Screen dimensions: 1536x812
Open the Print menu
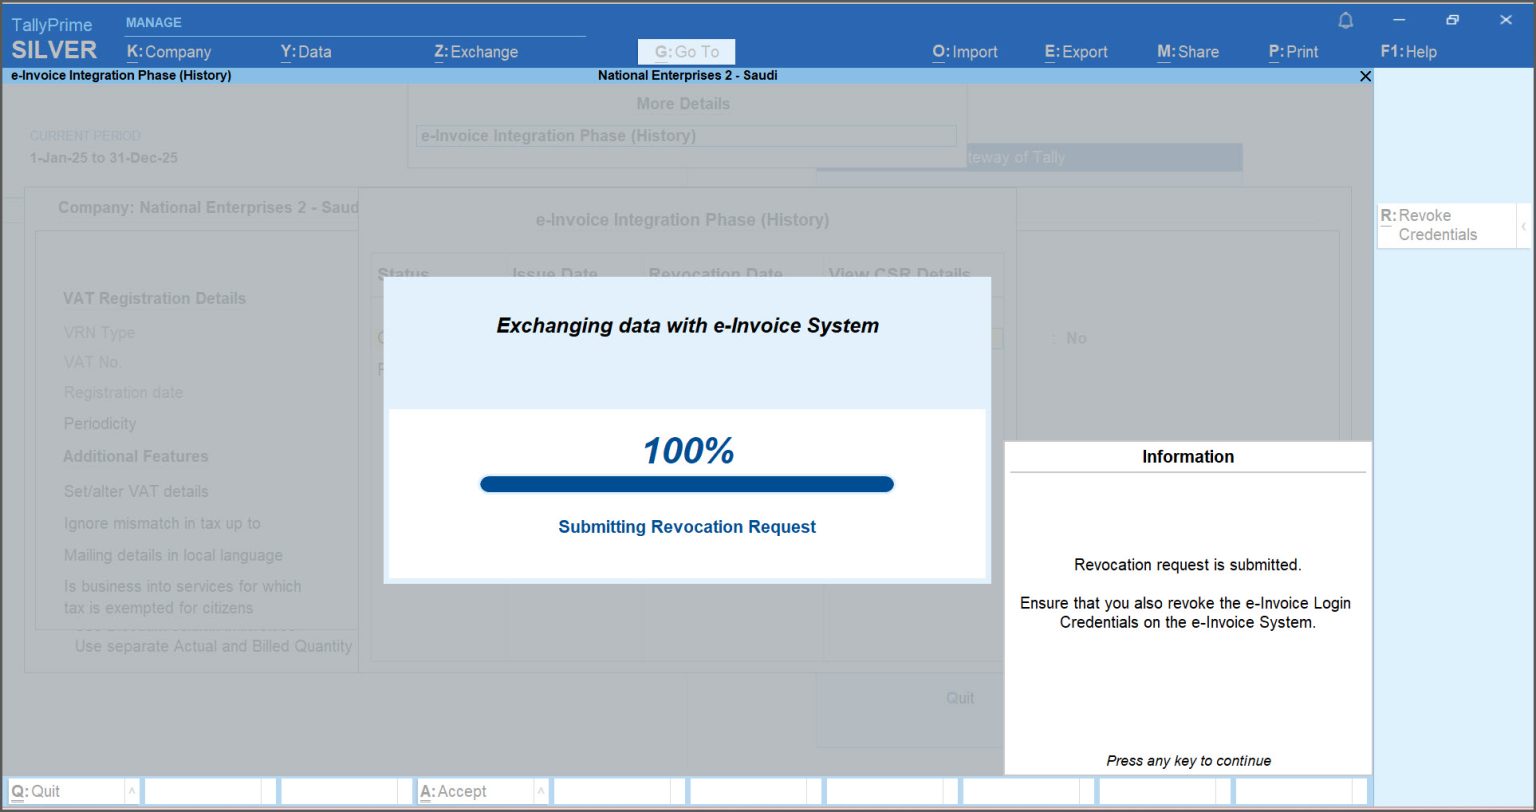[x=1293, y=52]
